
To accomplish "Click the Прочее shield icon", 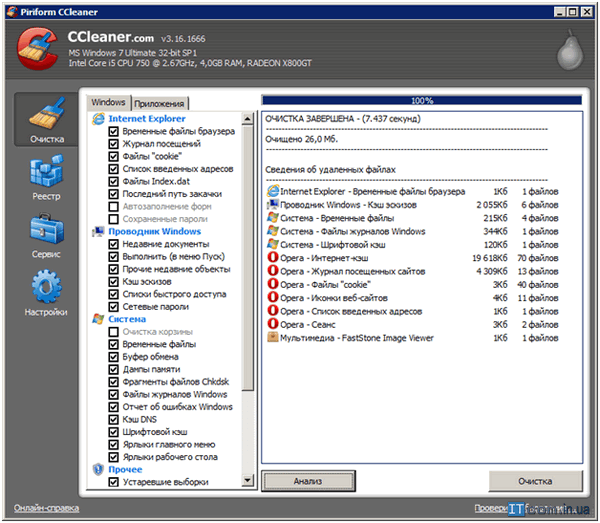I will tap(98, 469).
